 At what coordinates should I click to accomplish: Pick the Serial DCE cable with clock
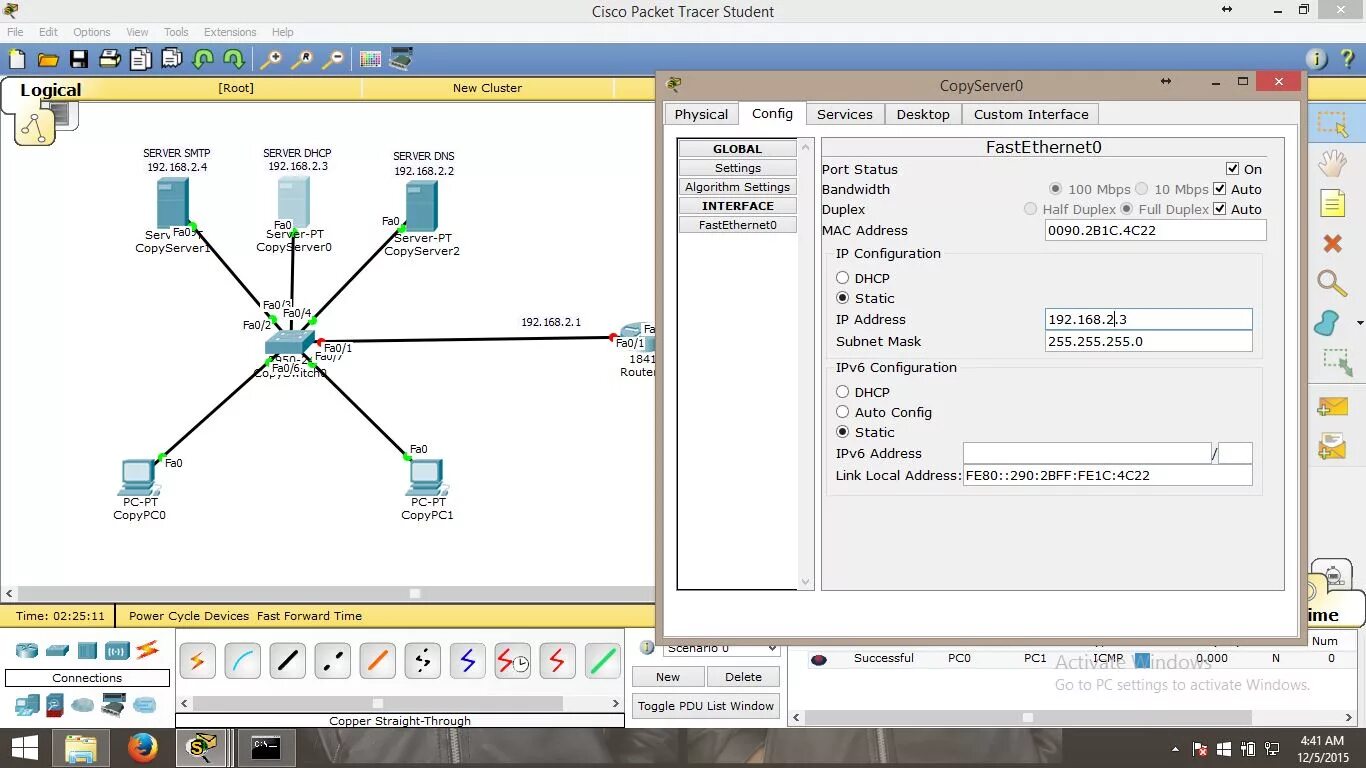pyautogui.click(x=512, y=661)
